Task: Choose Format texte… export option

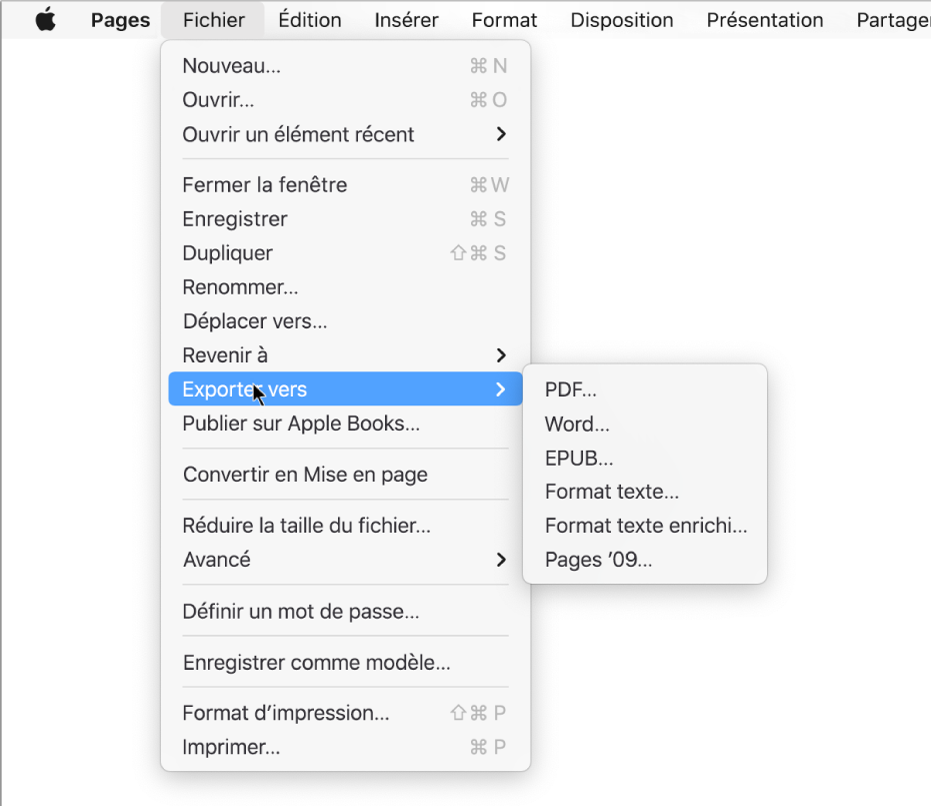Action: coord(645,491)
